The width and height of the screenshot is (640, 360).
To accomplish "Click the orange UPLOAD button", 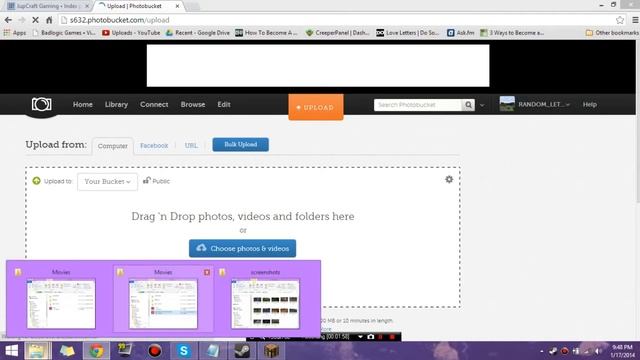I will tap(316, 107).
